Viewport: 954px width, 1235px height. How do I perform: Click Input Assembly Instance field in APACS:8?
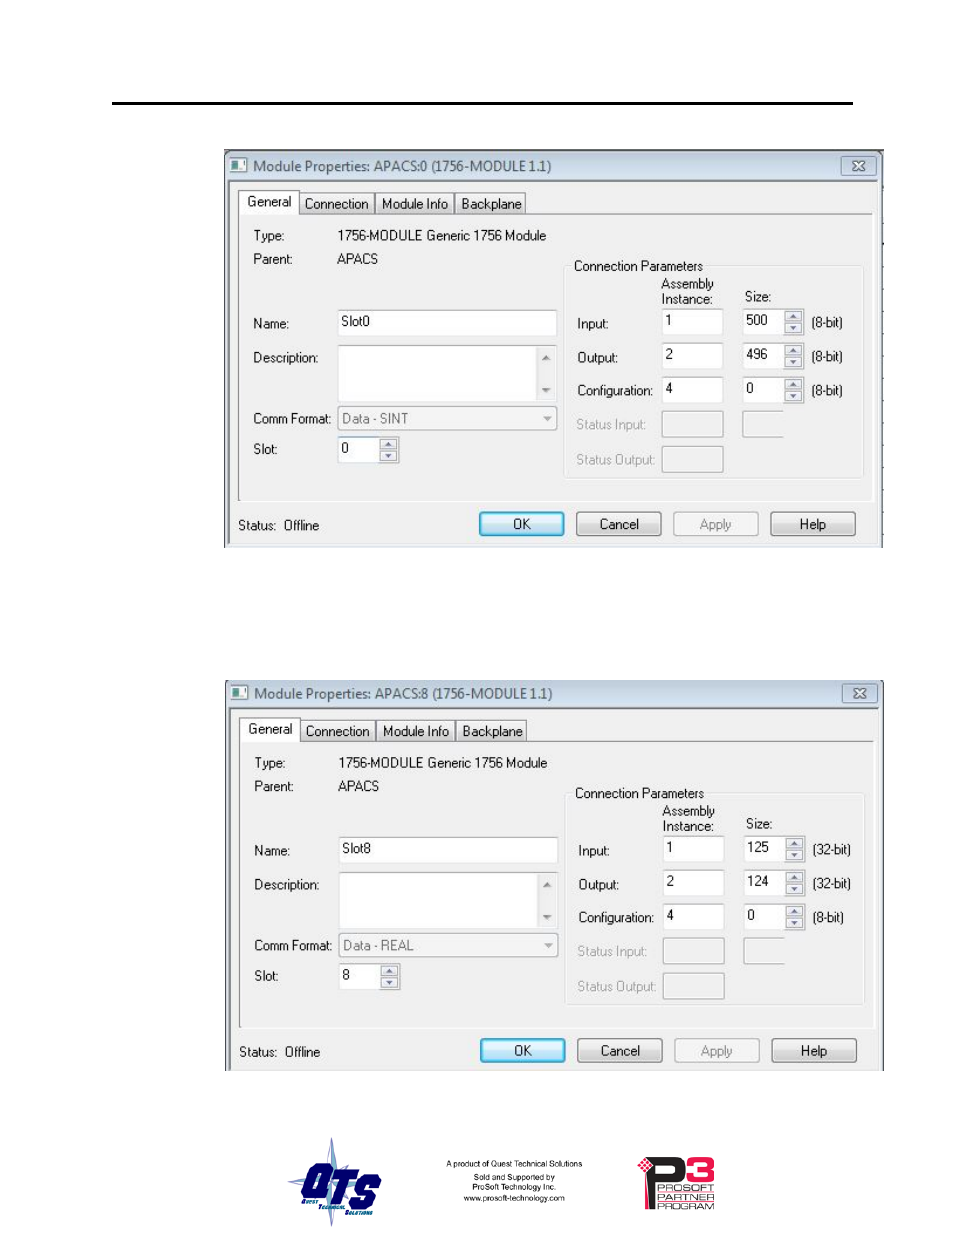[693, 849]
